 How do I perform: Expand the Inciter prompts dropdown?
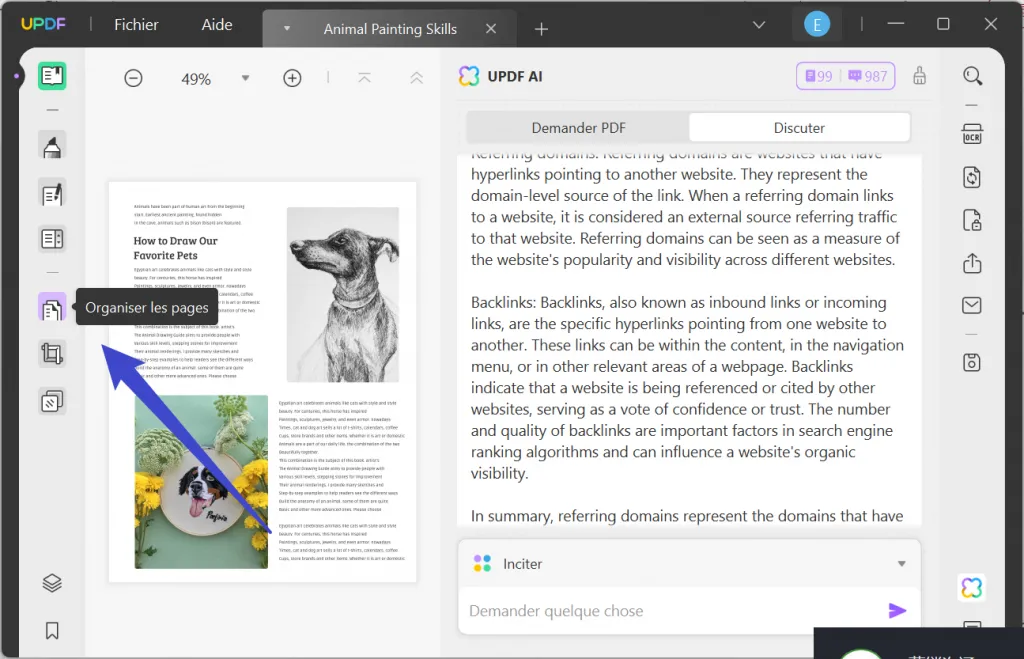pyautogui.click(x=903, y=563)
